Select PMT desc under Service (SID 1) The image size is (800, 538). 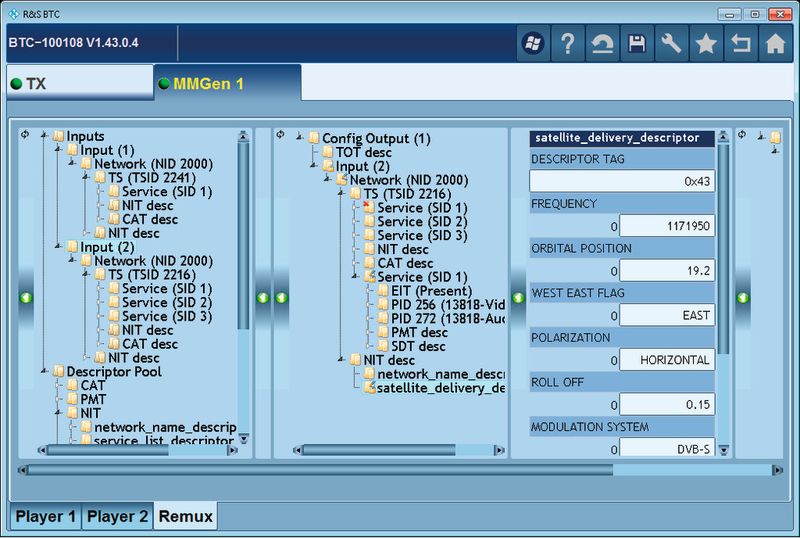[419, 332]
